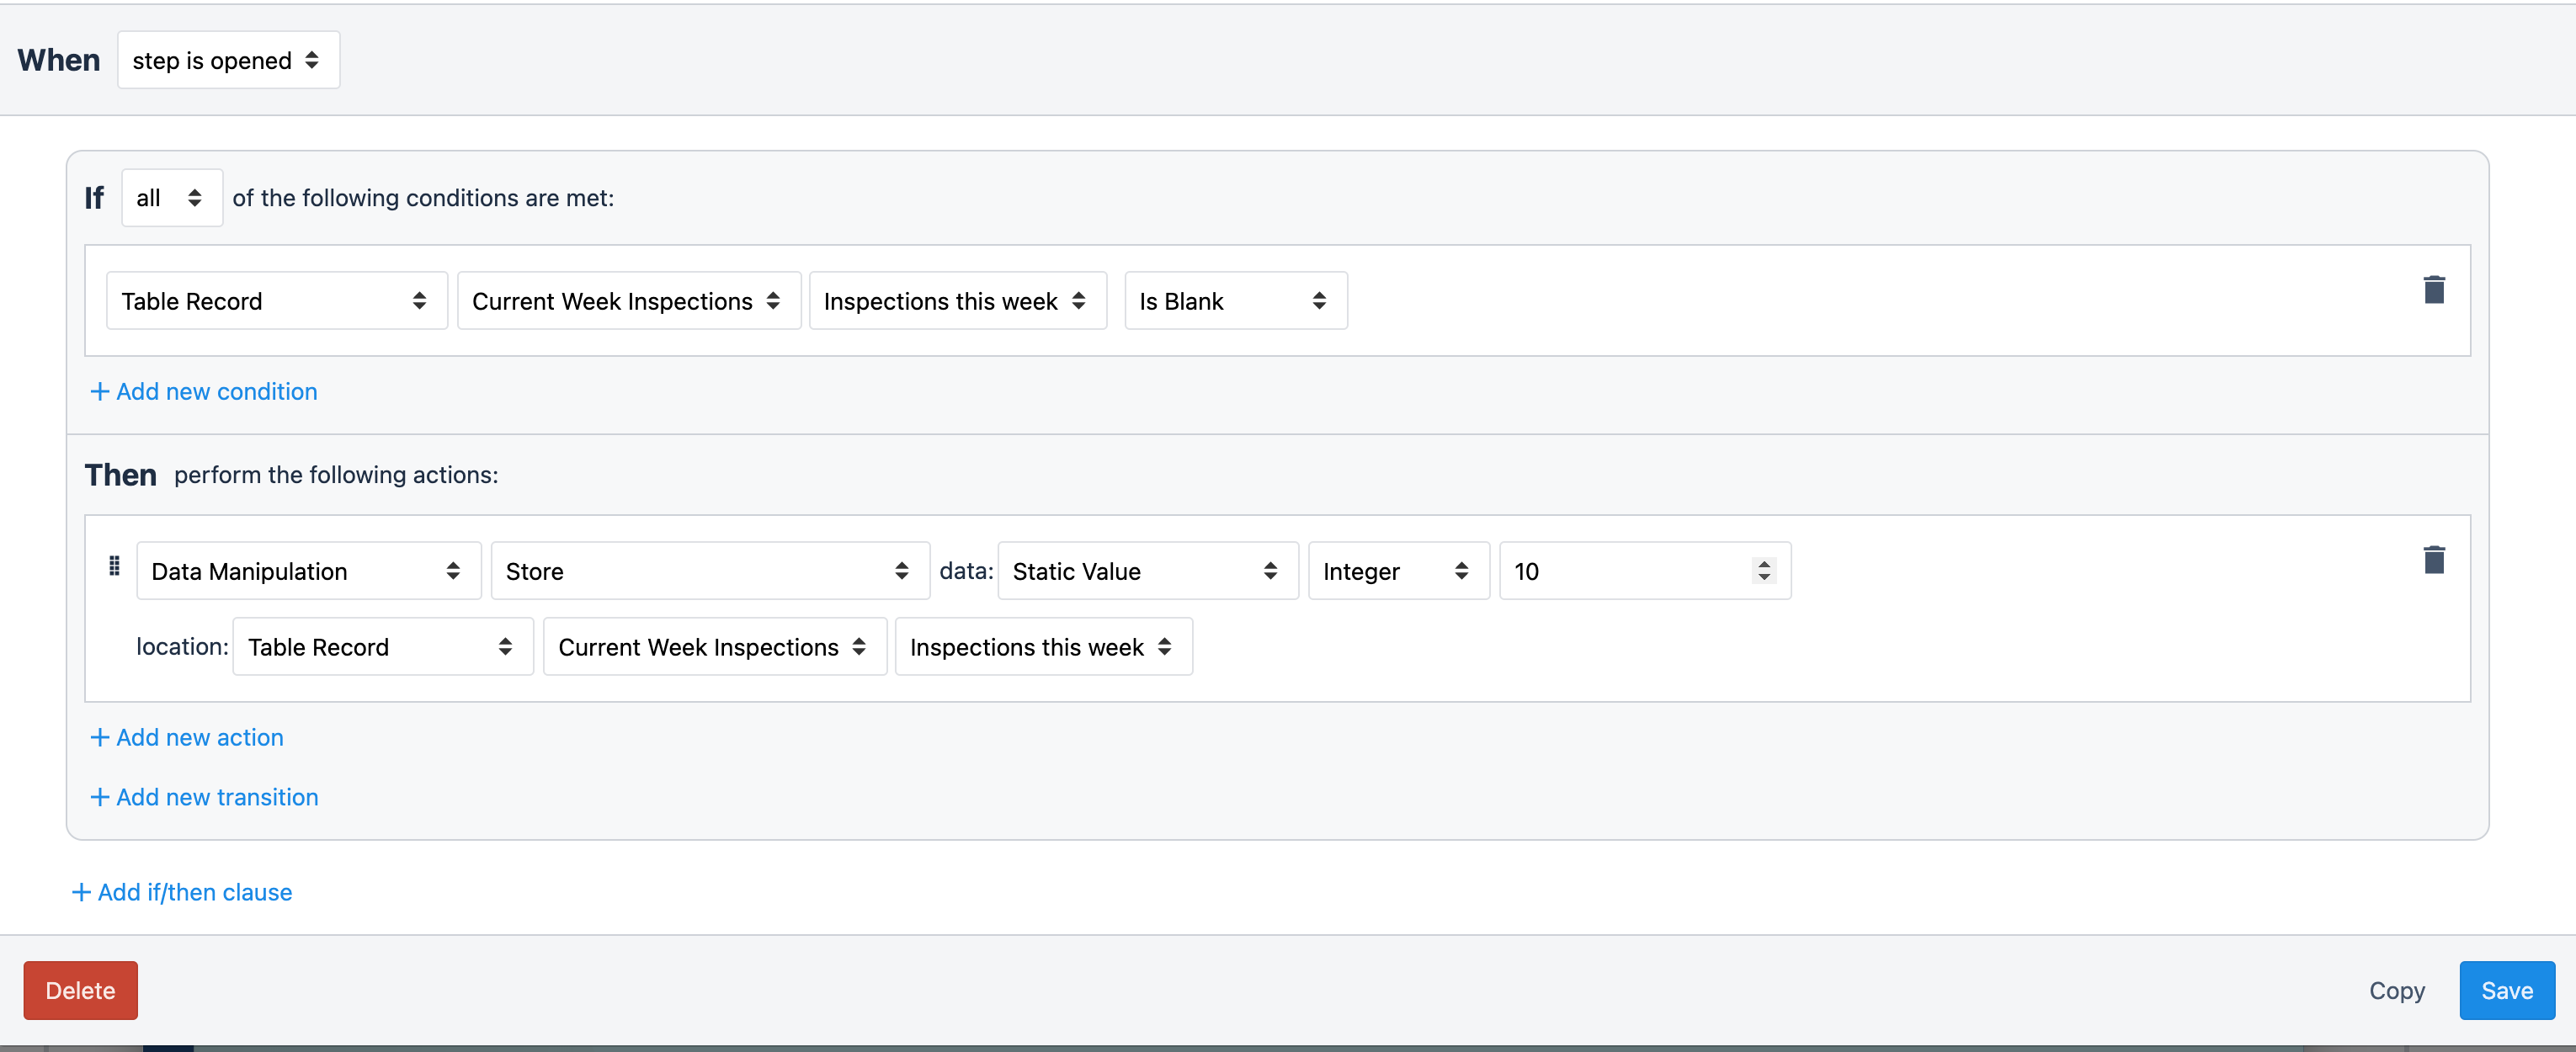Image resolution: width=2576 pixels, height=1052 pixels.
Task: Open the Store operation dropdown
Action: click(709, 571)
